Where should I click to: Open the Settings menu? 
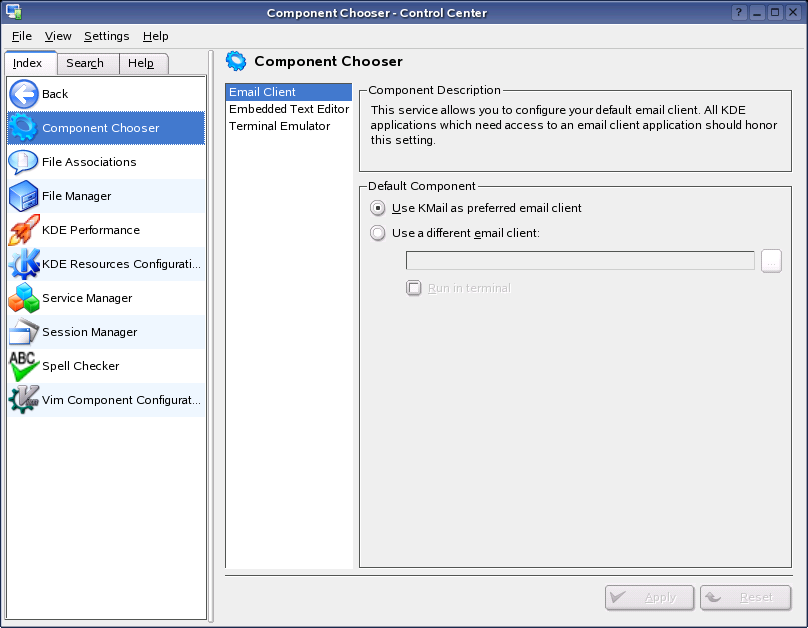tap(107, 36)
